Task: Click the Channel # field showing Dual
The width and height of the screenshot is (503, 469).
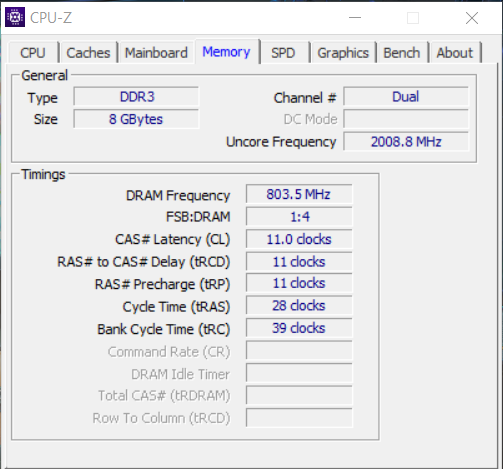Action: (x=406, y=97)
